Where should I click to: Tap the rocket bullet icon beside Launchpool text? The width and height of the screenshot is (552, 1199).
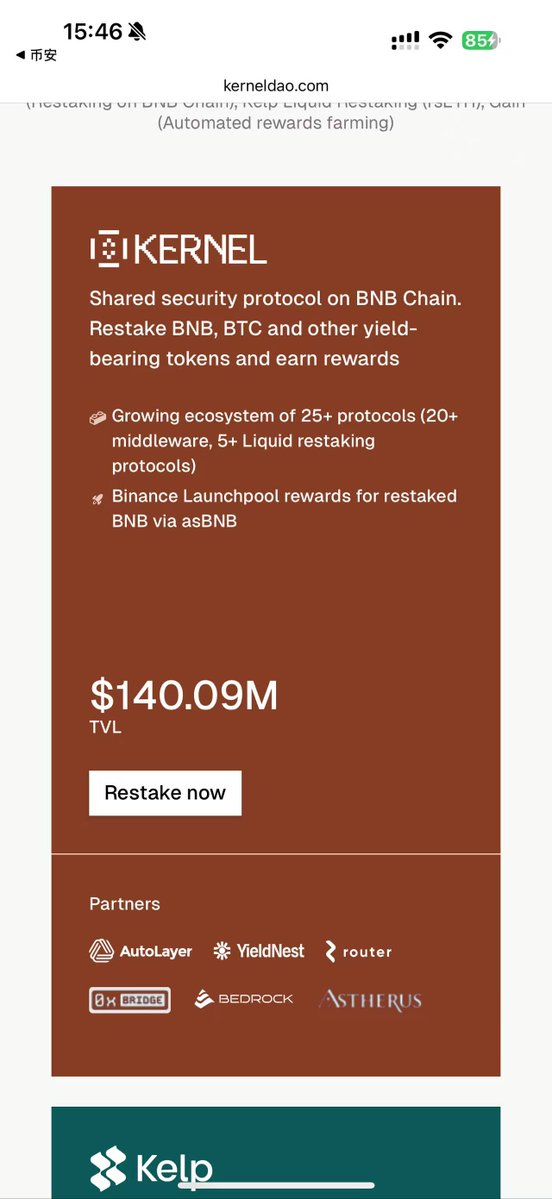click(x=97, y=499)
